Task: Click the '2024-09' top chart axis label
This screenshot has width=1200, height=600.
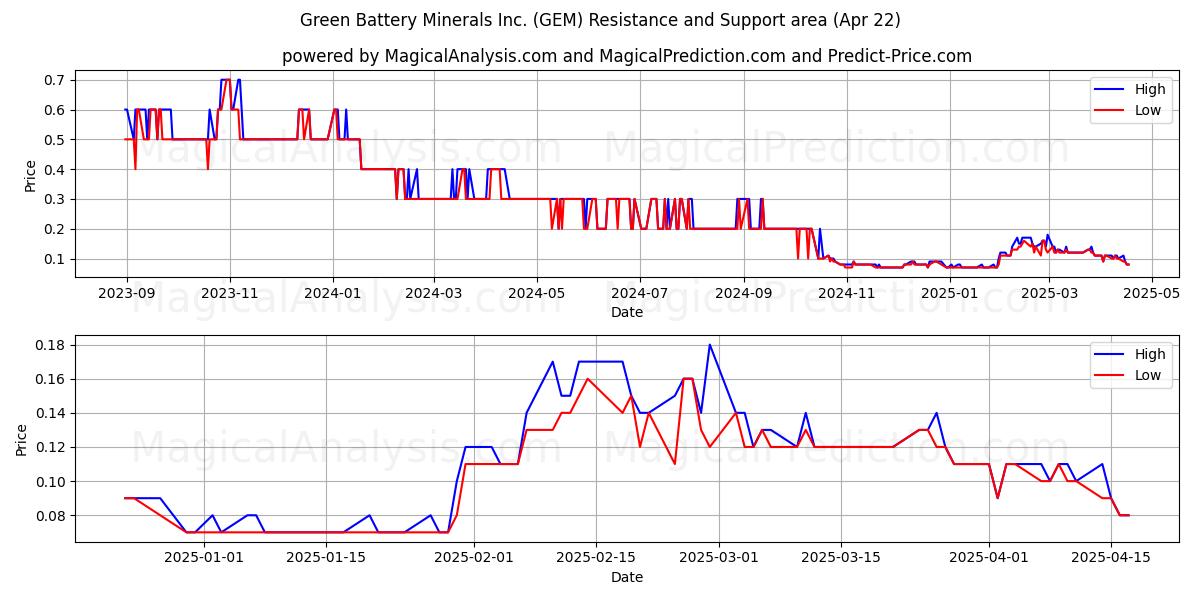Action: click(x=744, y=294)
